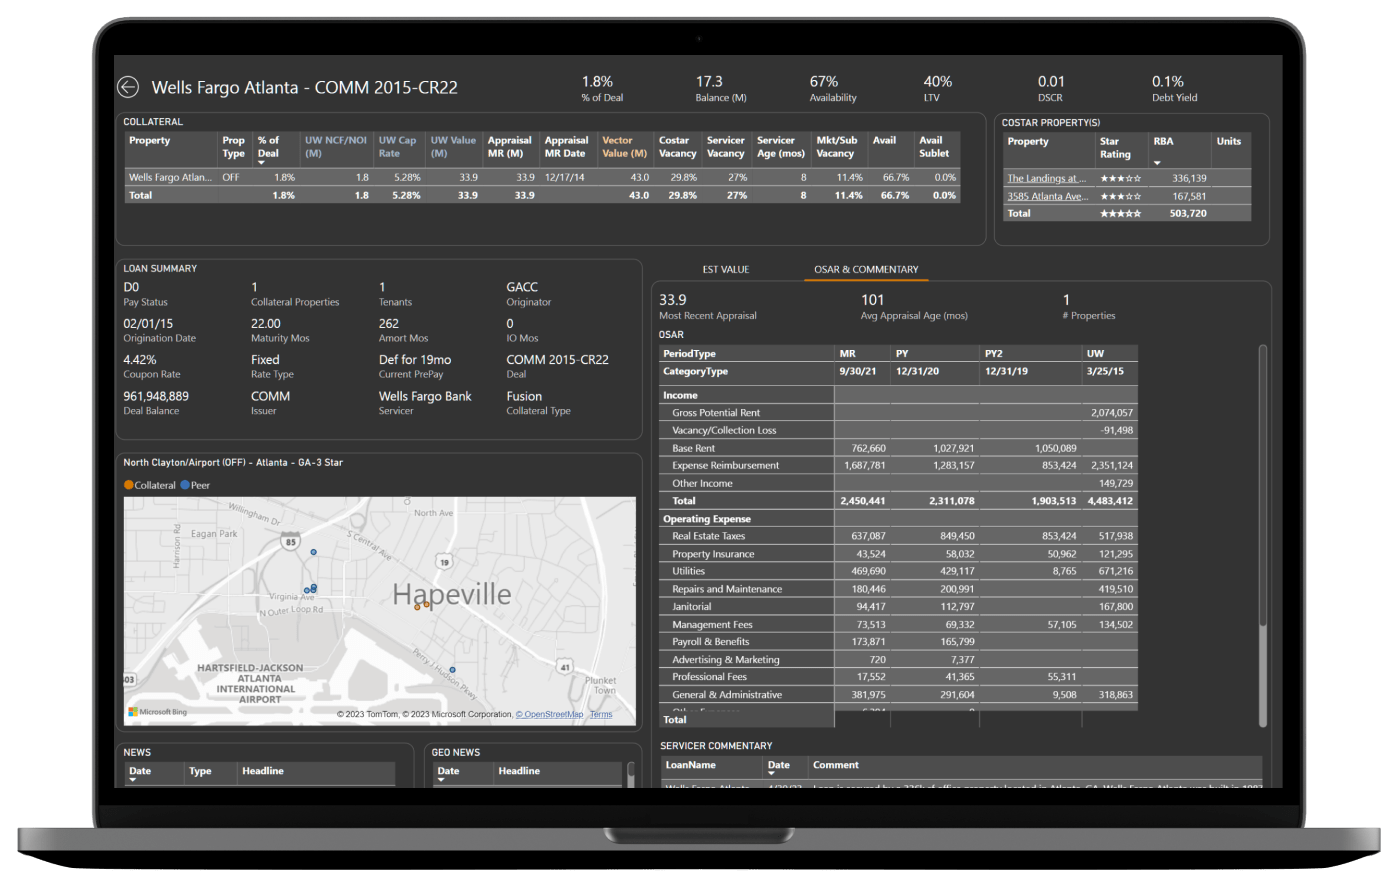Image resolution: width=1400 pixels, height=894 pixels.
Task: Switch to the EST VALUE tab
Action: click(x=725, y=269)
